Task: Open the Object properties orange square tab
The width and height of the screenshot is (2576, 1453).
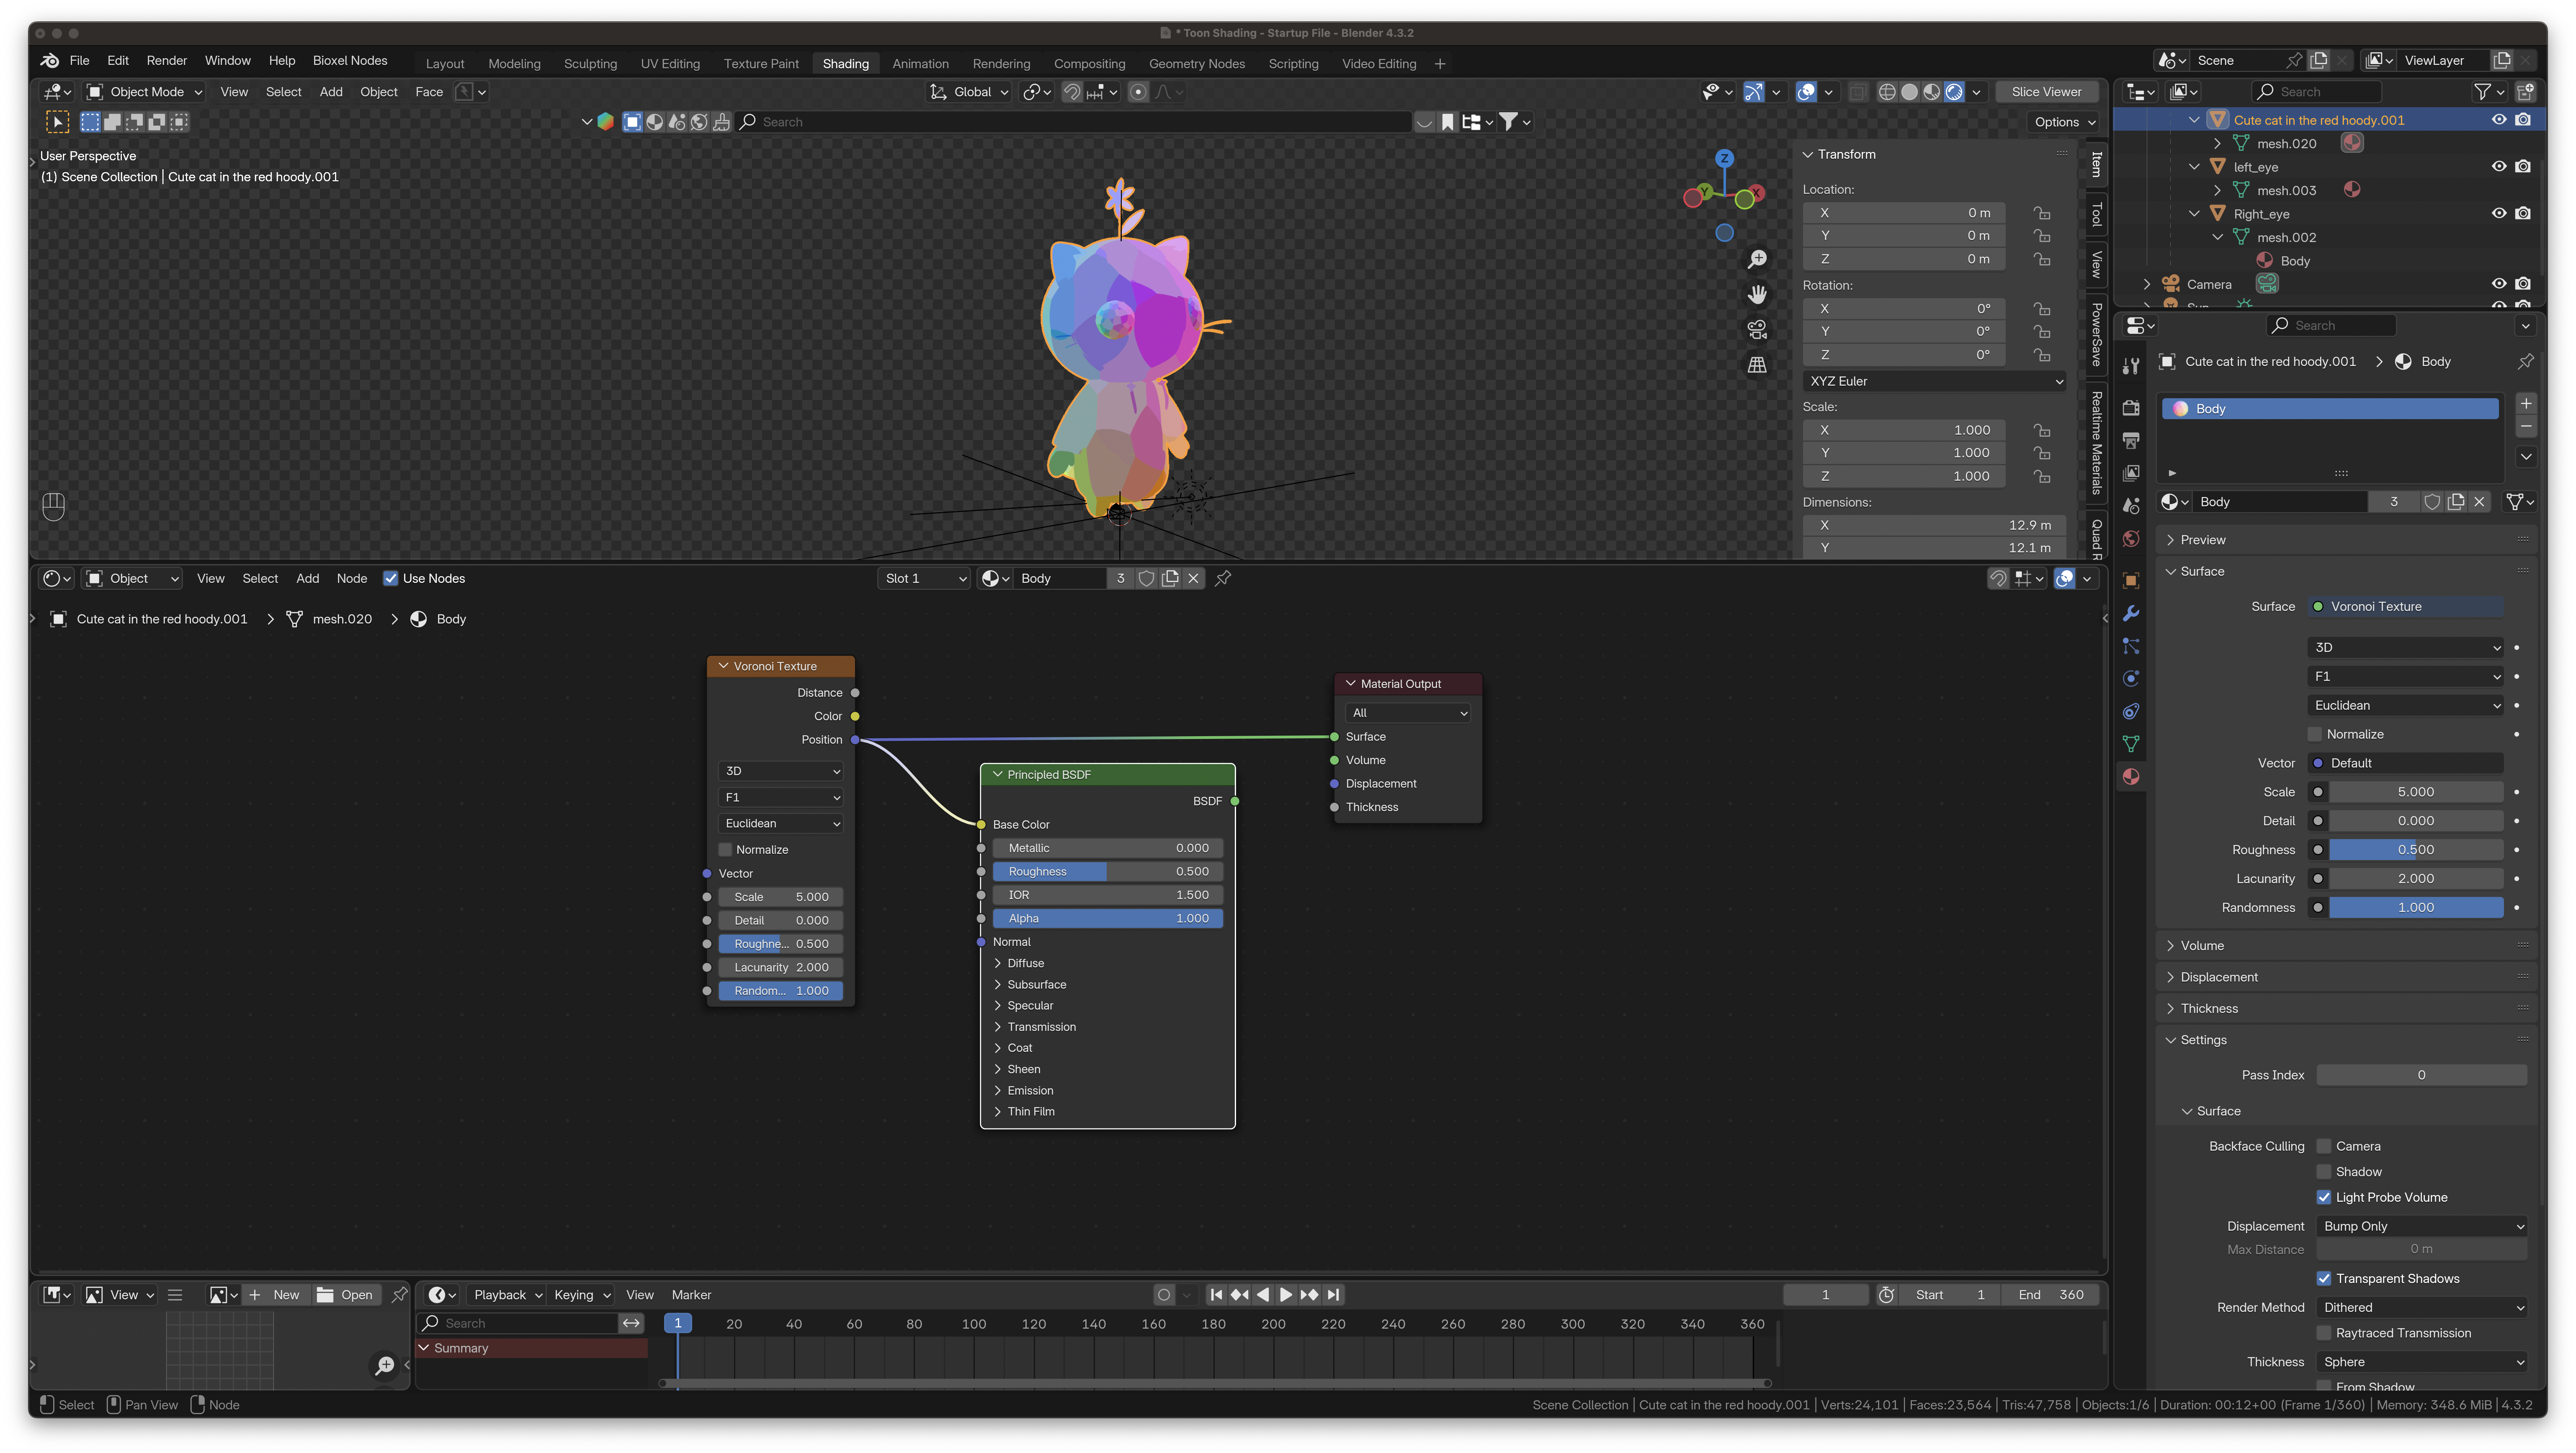Action: 2131,580
